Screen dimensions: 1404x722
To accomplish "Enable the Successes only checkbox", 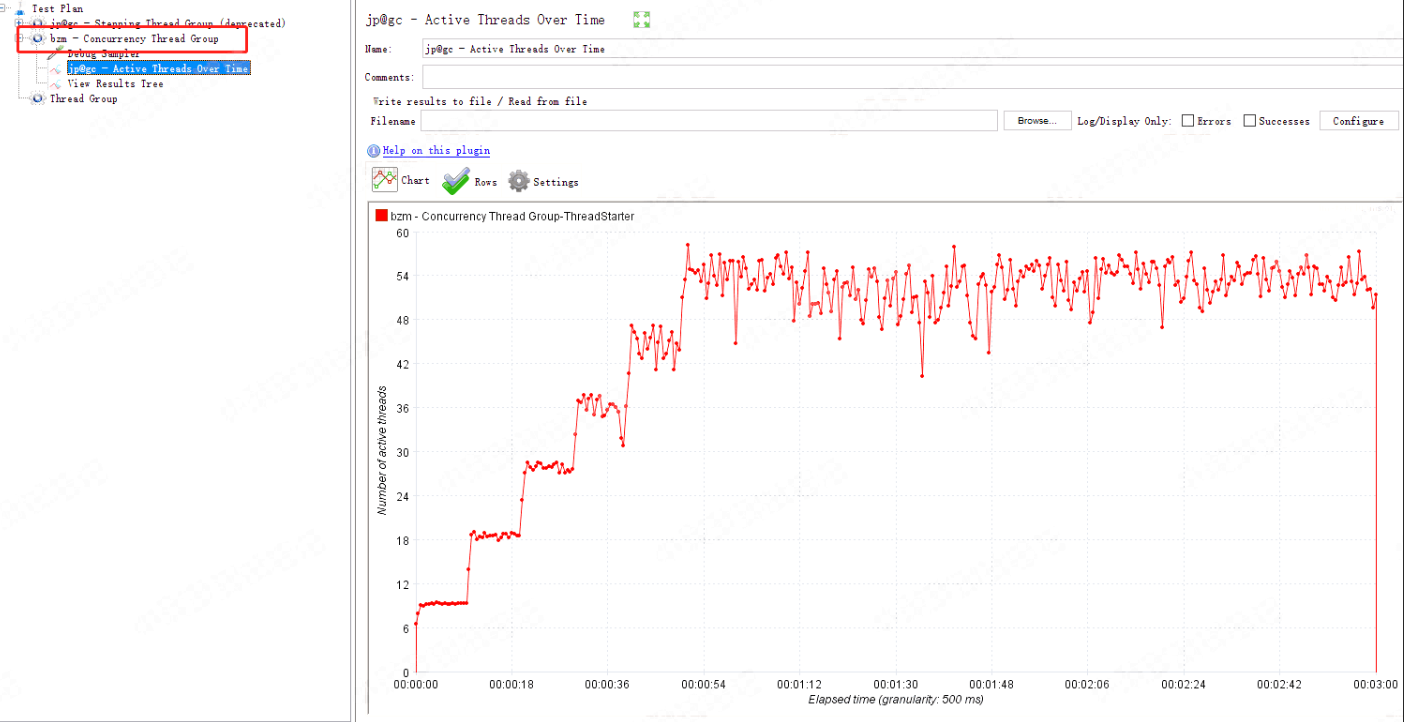I will 1250,121.
